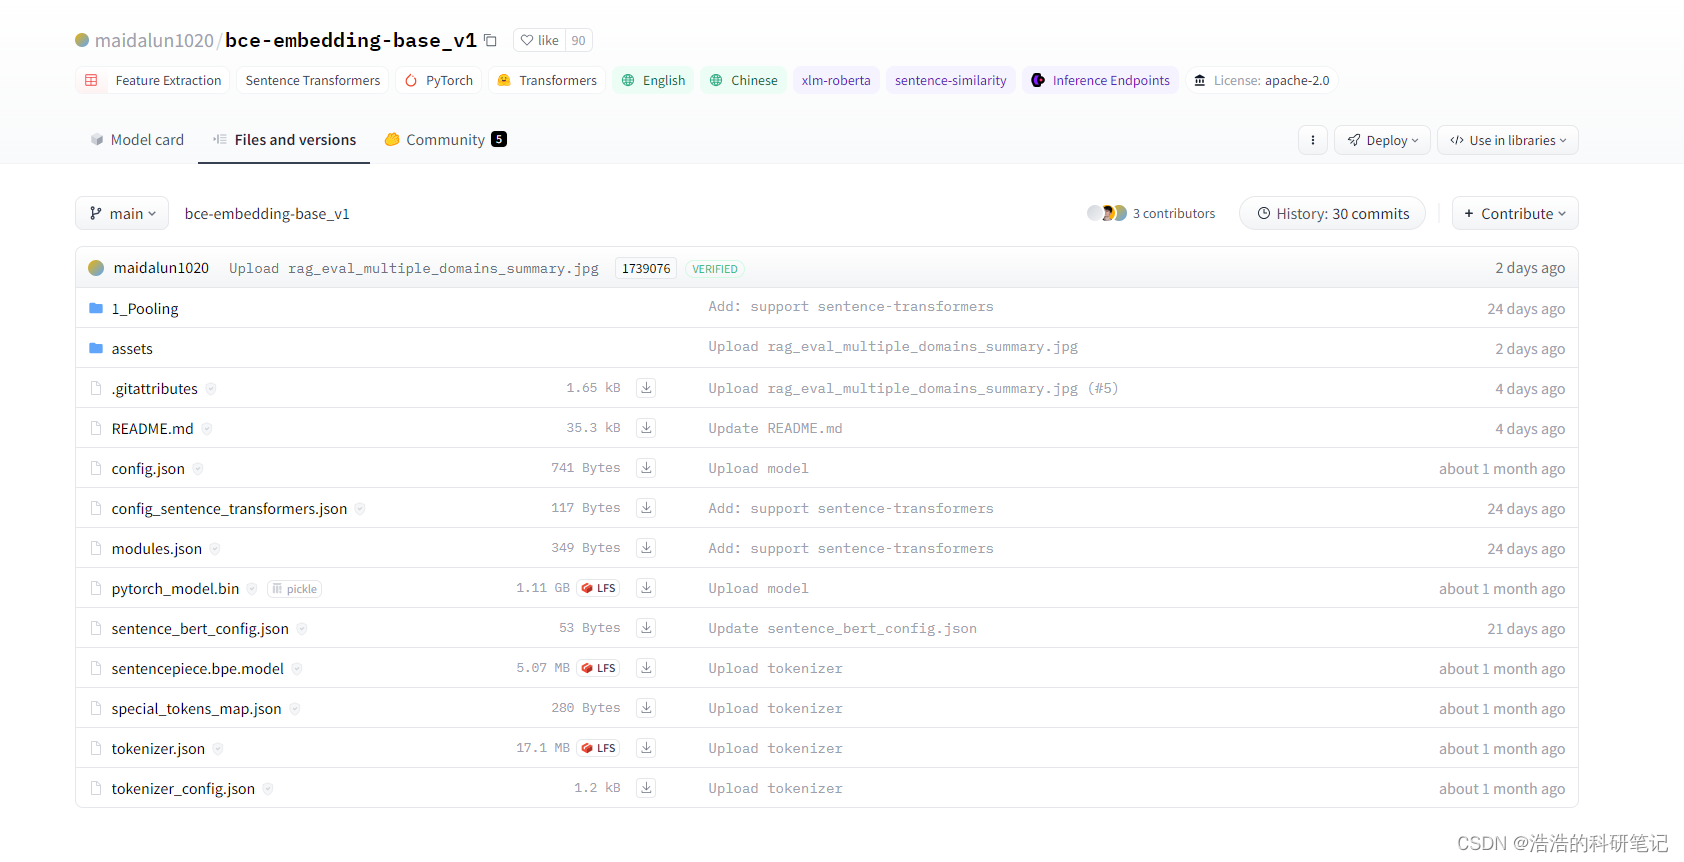Viewport: 1684px width, 862px height.
Task: Click the xlm-roberta tag
Action: click(x=836, y=80)
